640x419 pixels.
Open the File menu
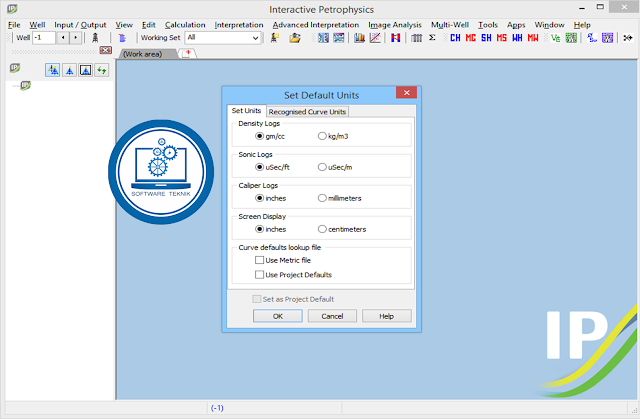14,25
